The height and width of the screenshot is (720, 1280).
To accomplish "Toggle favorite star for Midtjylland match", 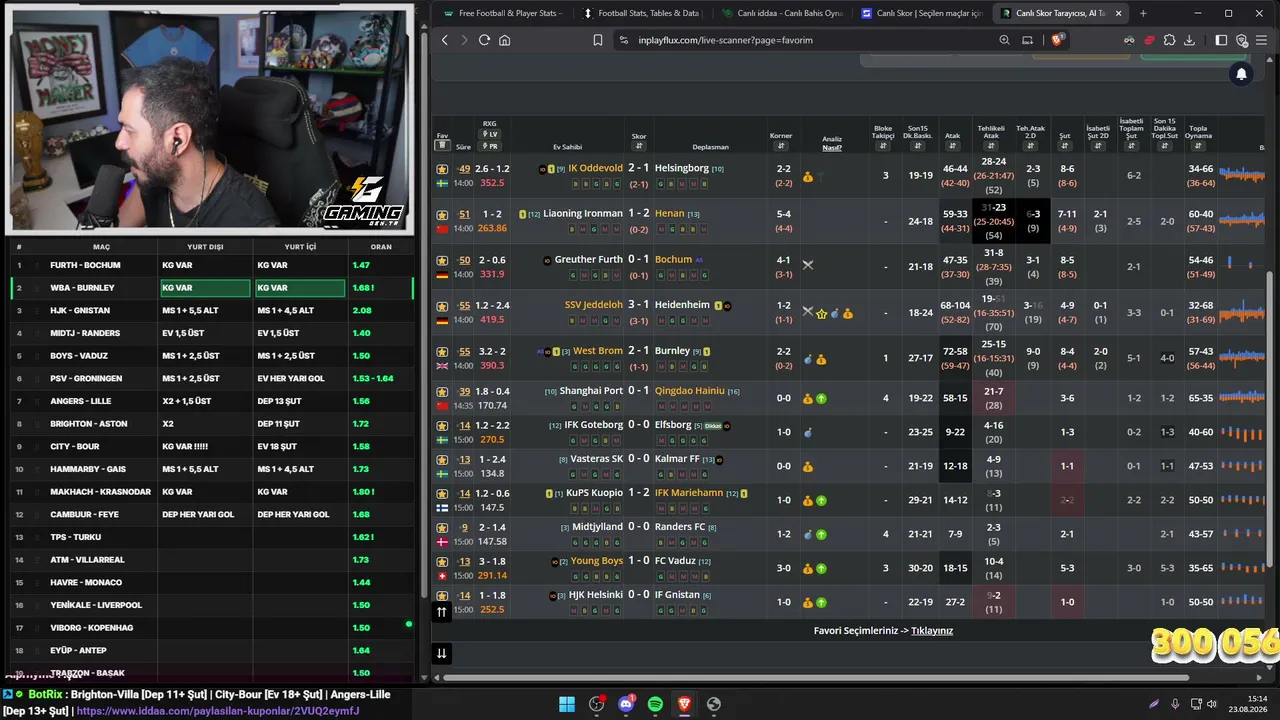I will [442, 528].
